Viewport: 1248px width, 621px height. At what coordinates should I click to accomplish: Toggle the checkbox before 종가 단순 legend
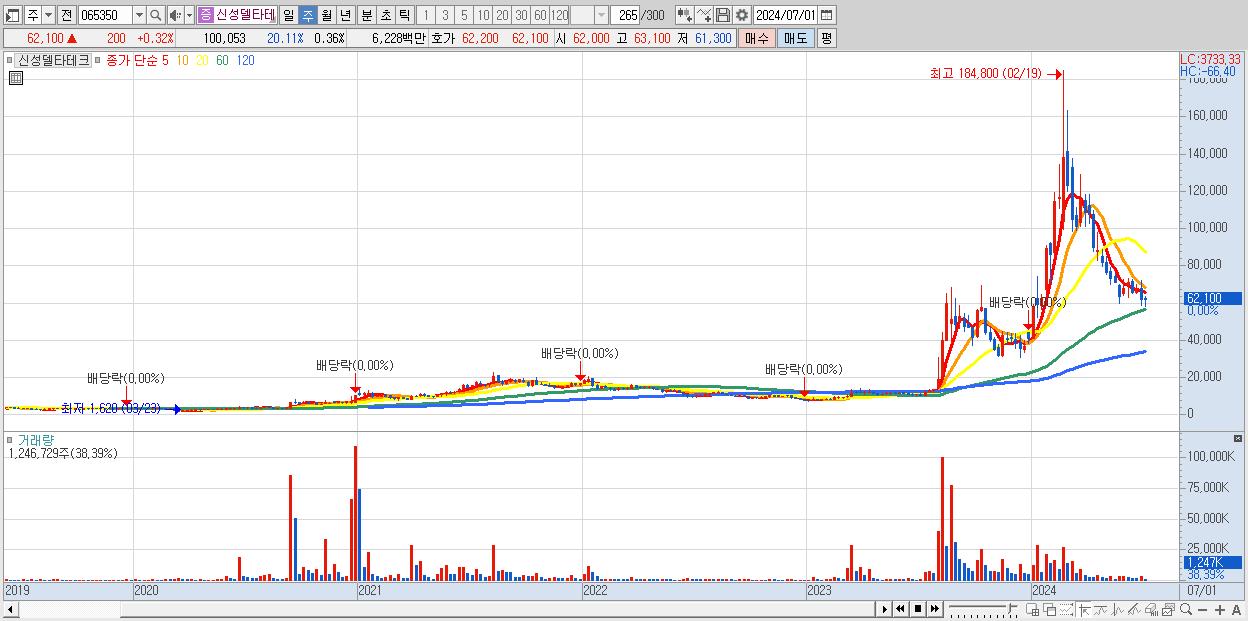(x=98, y=60)
